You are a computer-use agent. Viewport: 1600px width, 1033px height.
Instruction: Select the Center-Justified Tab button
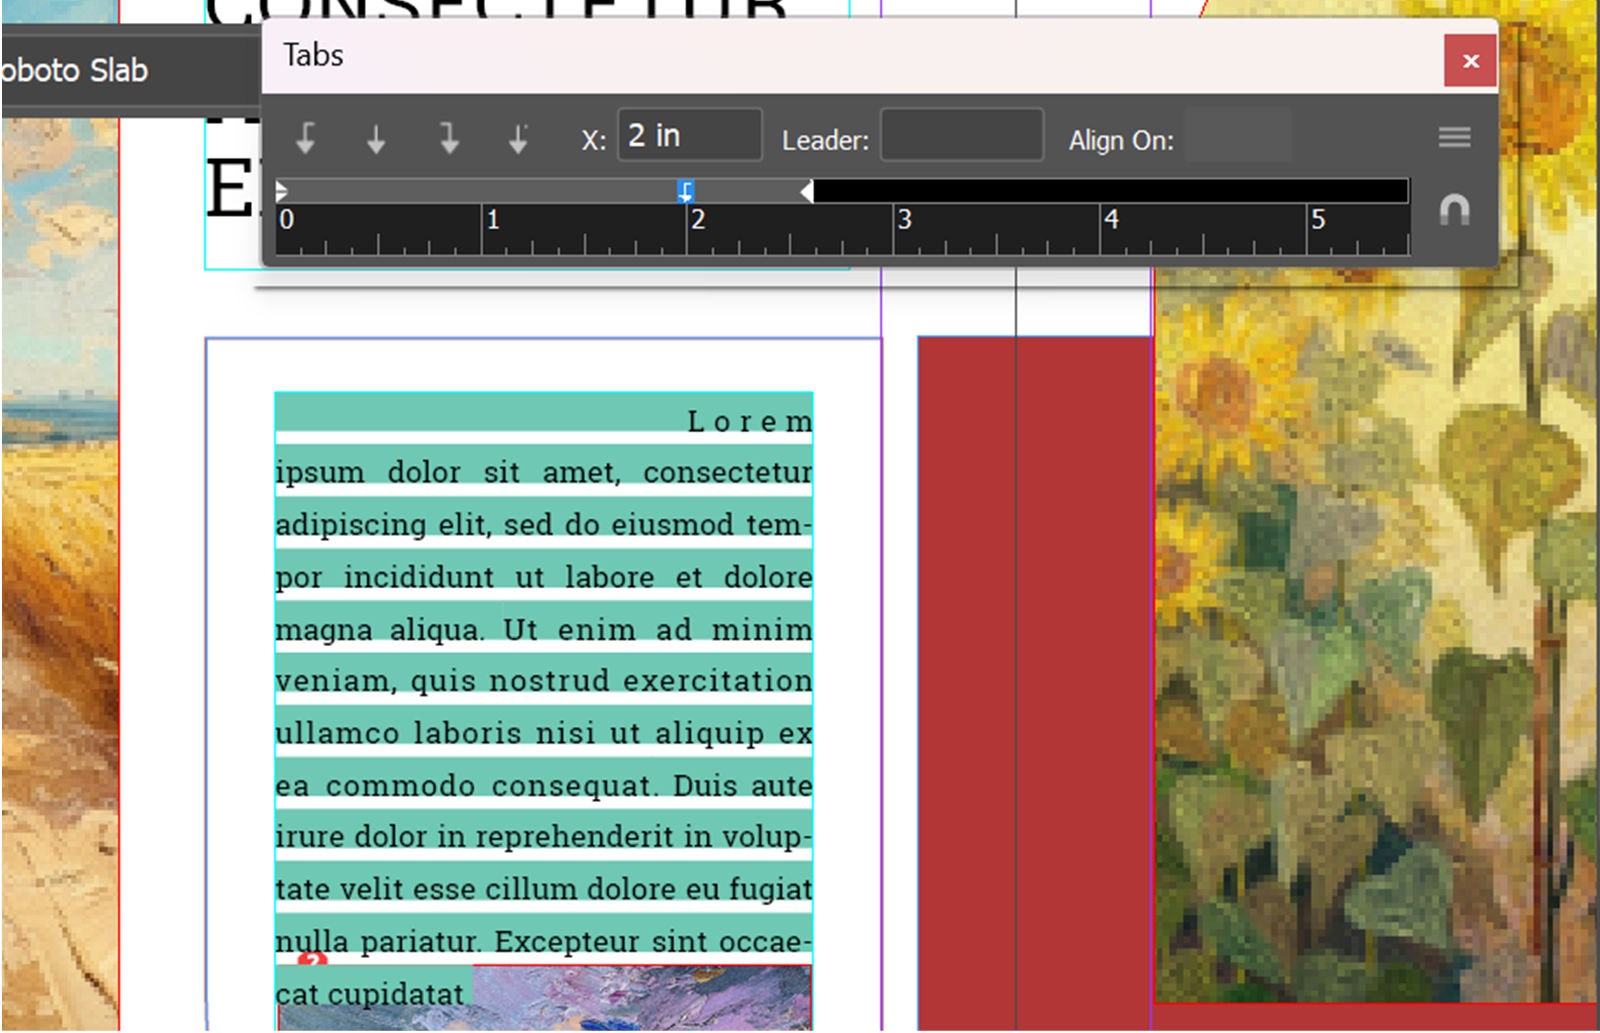click(x=376, y=138)
